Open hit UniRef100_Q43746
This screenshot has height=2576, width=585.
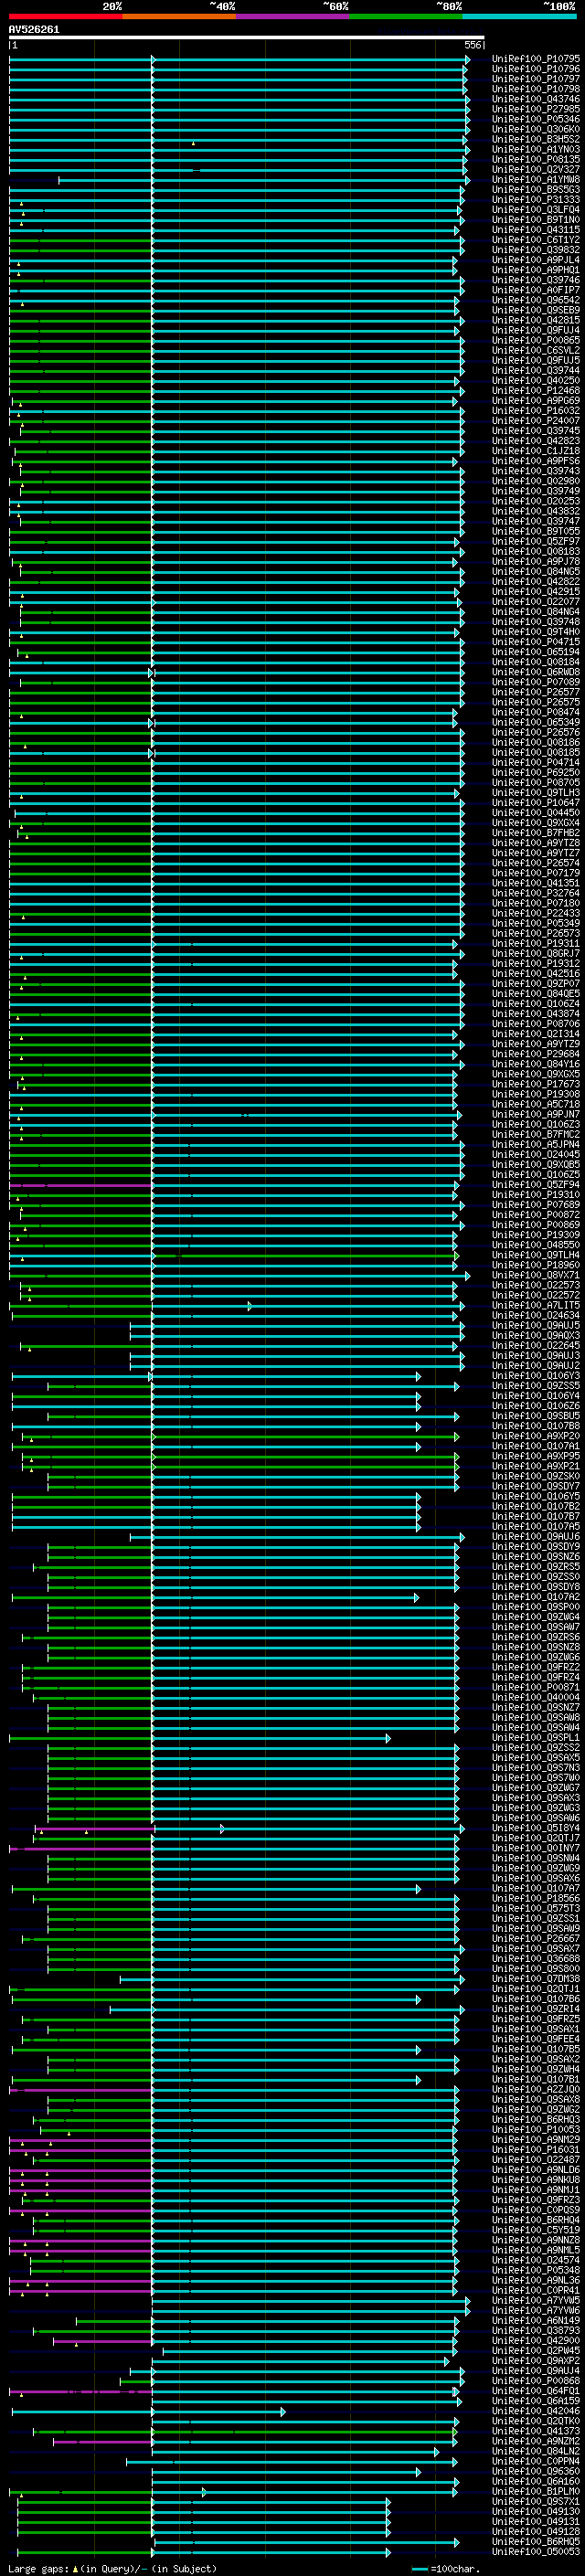point(536,99)
